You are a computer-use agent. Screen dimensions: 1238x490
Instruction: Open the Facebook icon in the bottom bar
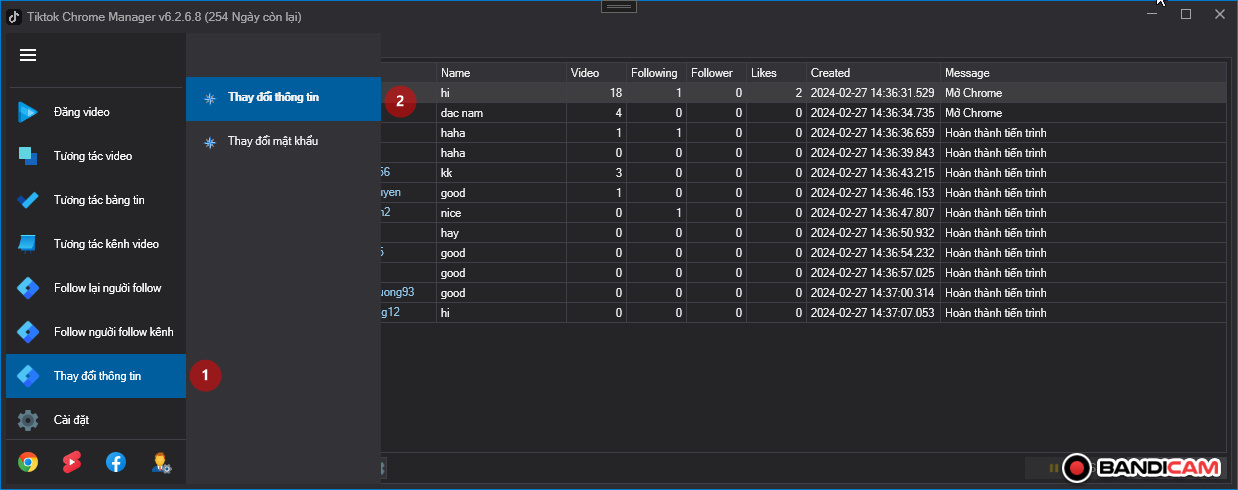(116, 462)
